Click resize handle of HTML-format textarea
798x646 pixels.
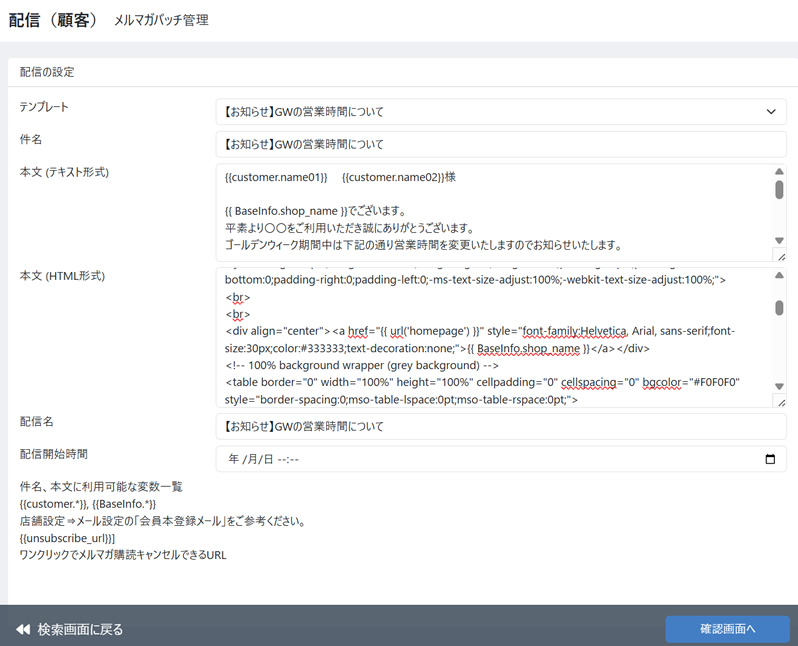[781, 402]
